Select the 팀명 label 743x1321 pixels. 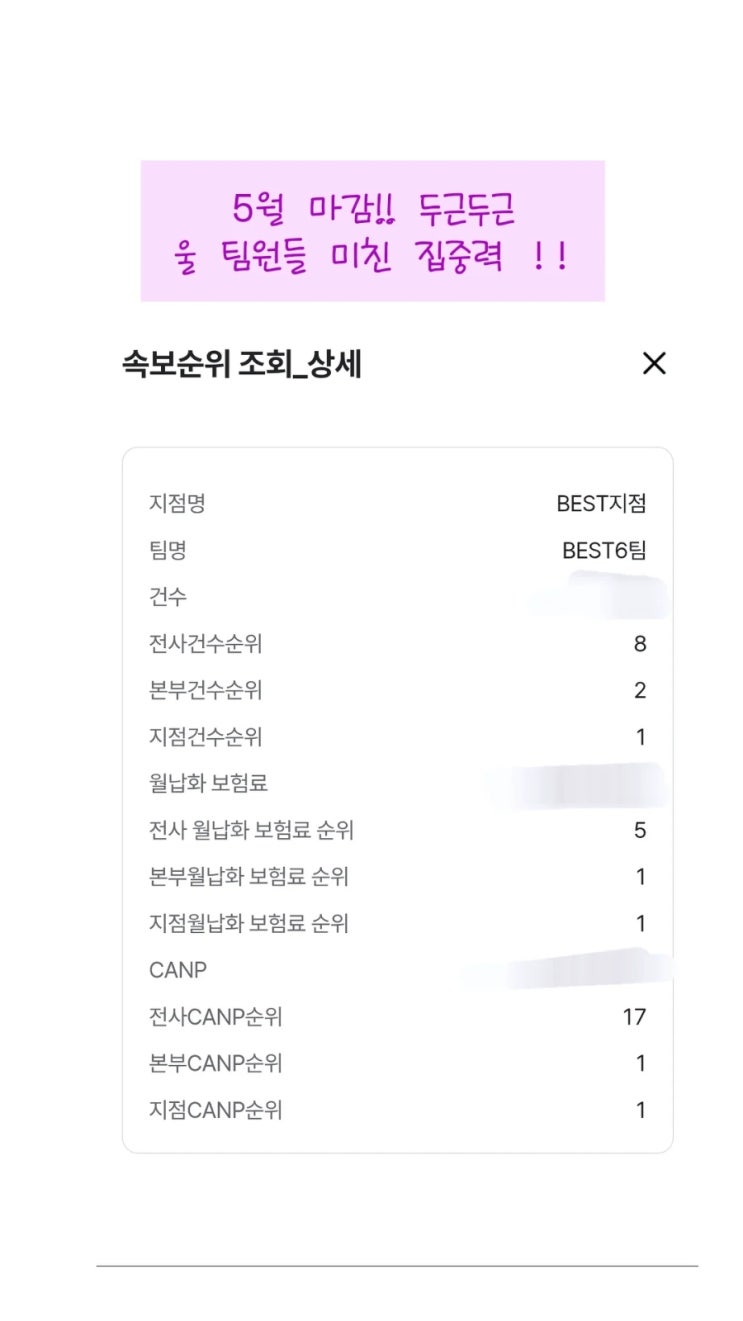coord(167,551)
